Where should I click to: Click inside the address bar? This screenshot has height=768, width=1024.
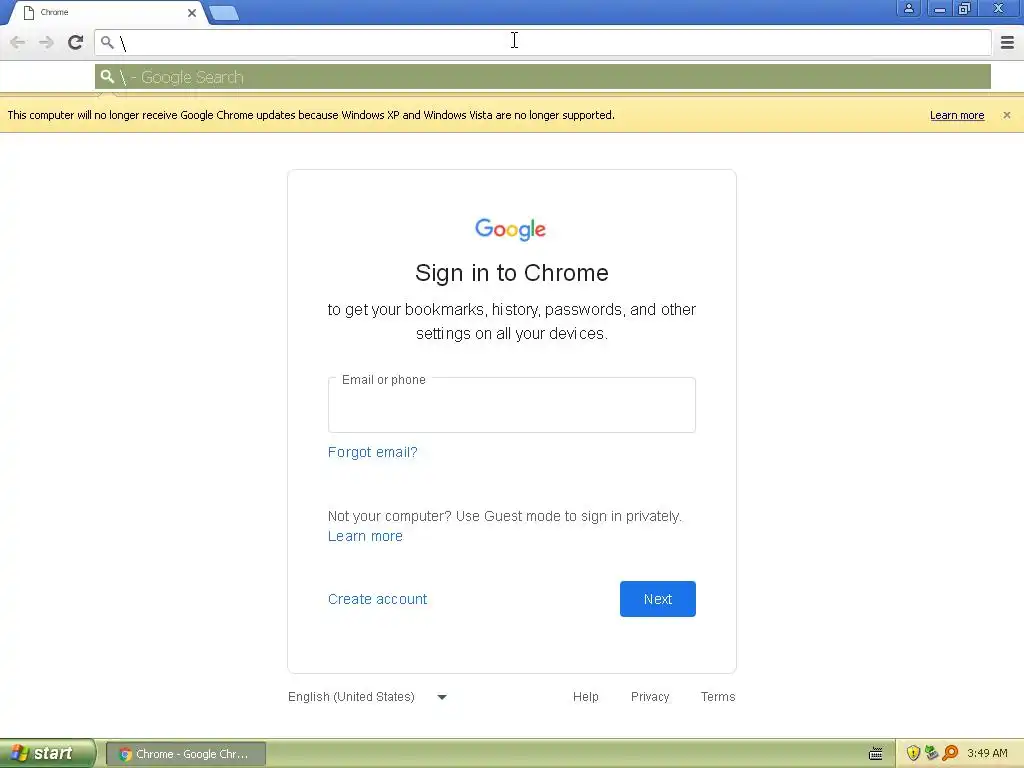coord(543,42)
